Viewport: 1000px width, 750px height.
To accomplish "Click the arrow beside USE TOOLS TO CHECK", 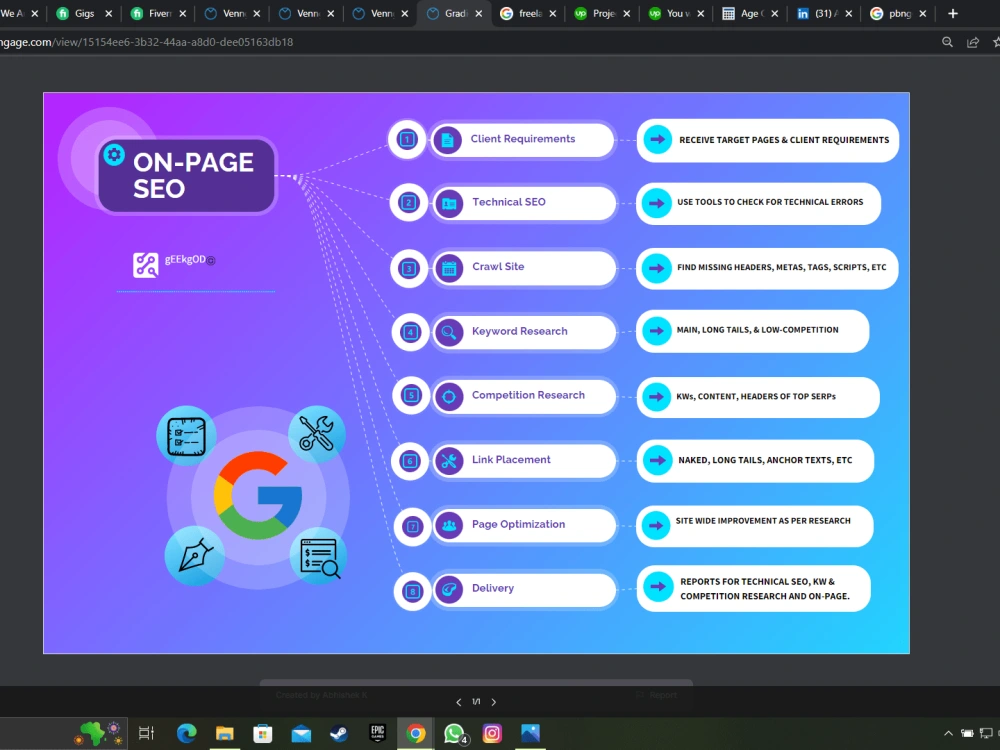I will (656, 203).
